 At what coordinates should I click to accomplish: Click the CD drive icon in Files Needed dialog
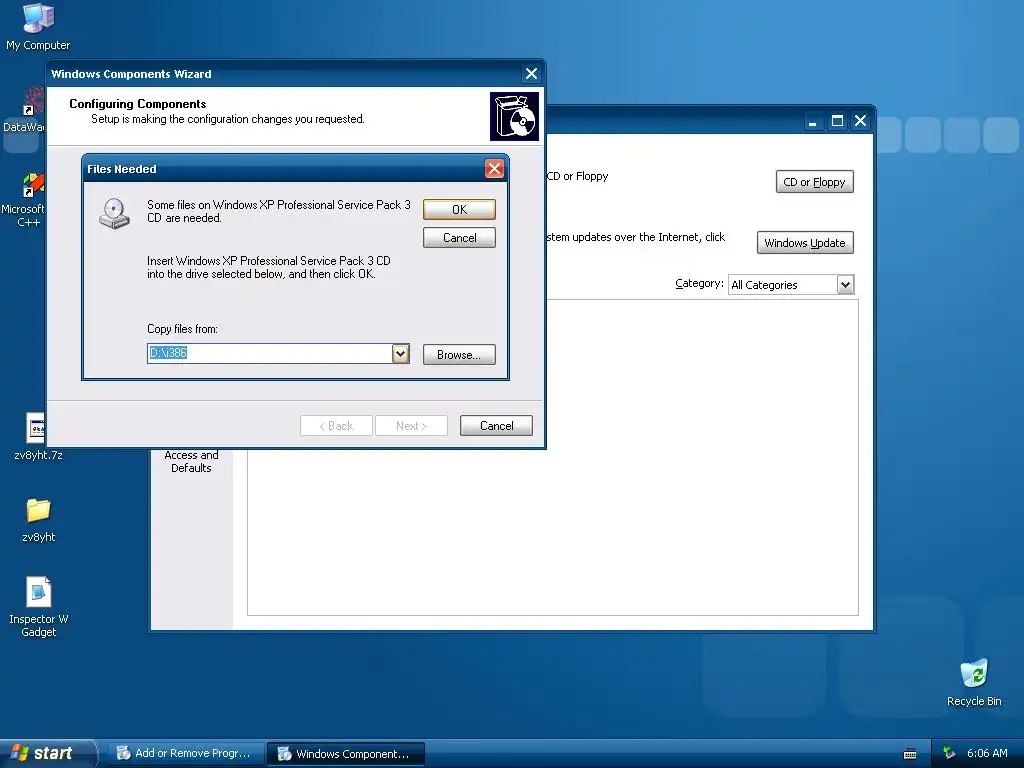click(x=114, y=214)
